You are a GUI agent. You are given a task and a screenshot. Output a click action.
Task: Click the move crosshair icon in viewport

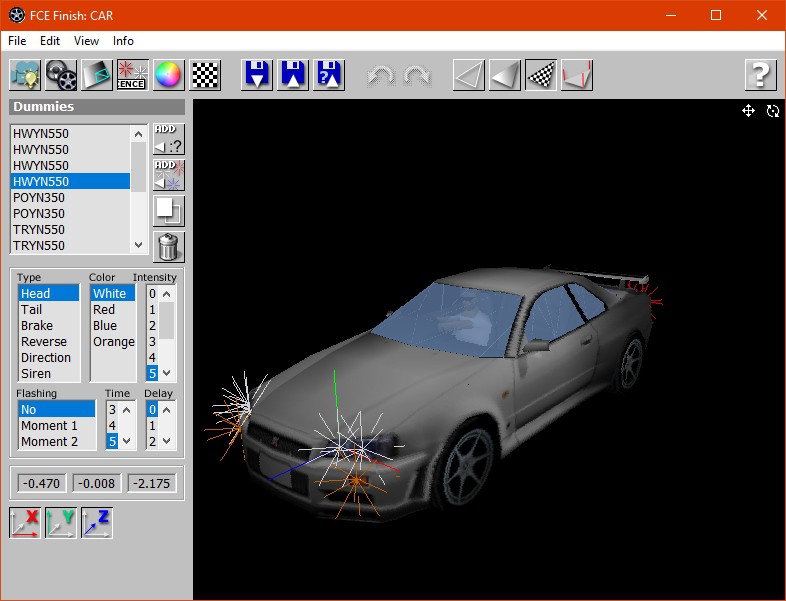(748, 111)
